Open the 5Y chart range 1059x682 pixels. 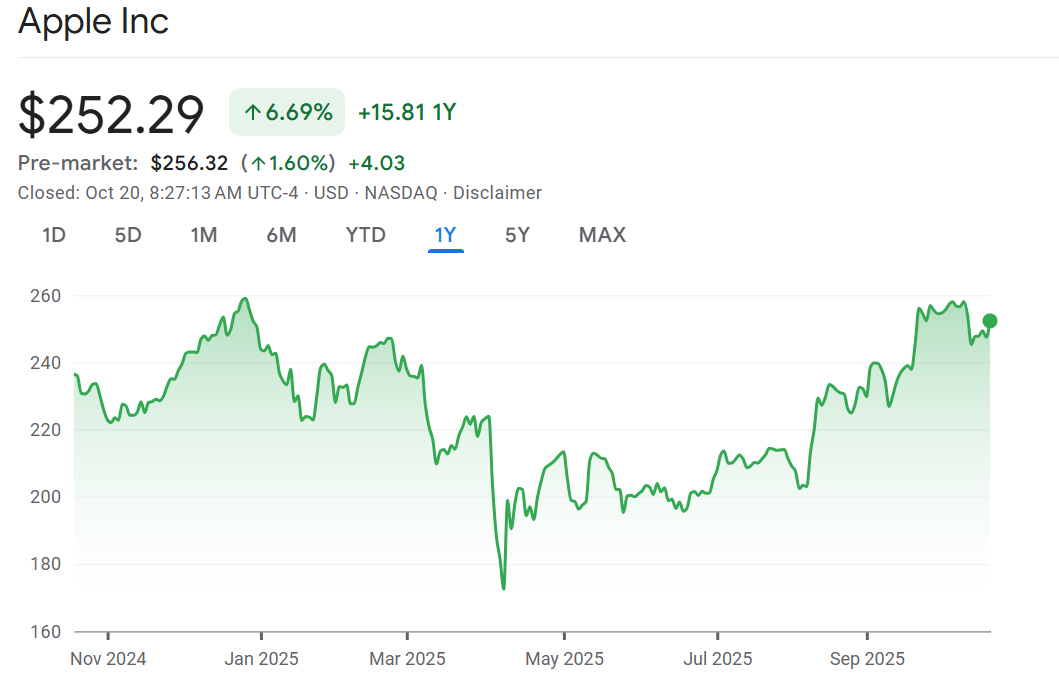point(517,235)
